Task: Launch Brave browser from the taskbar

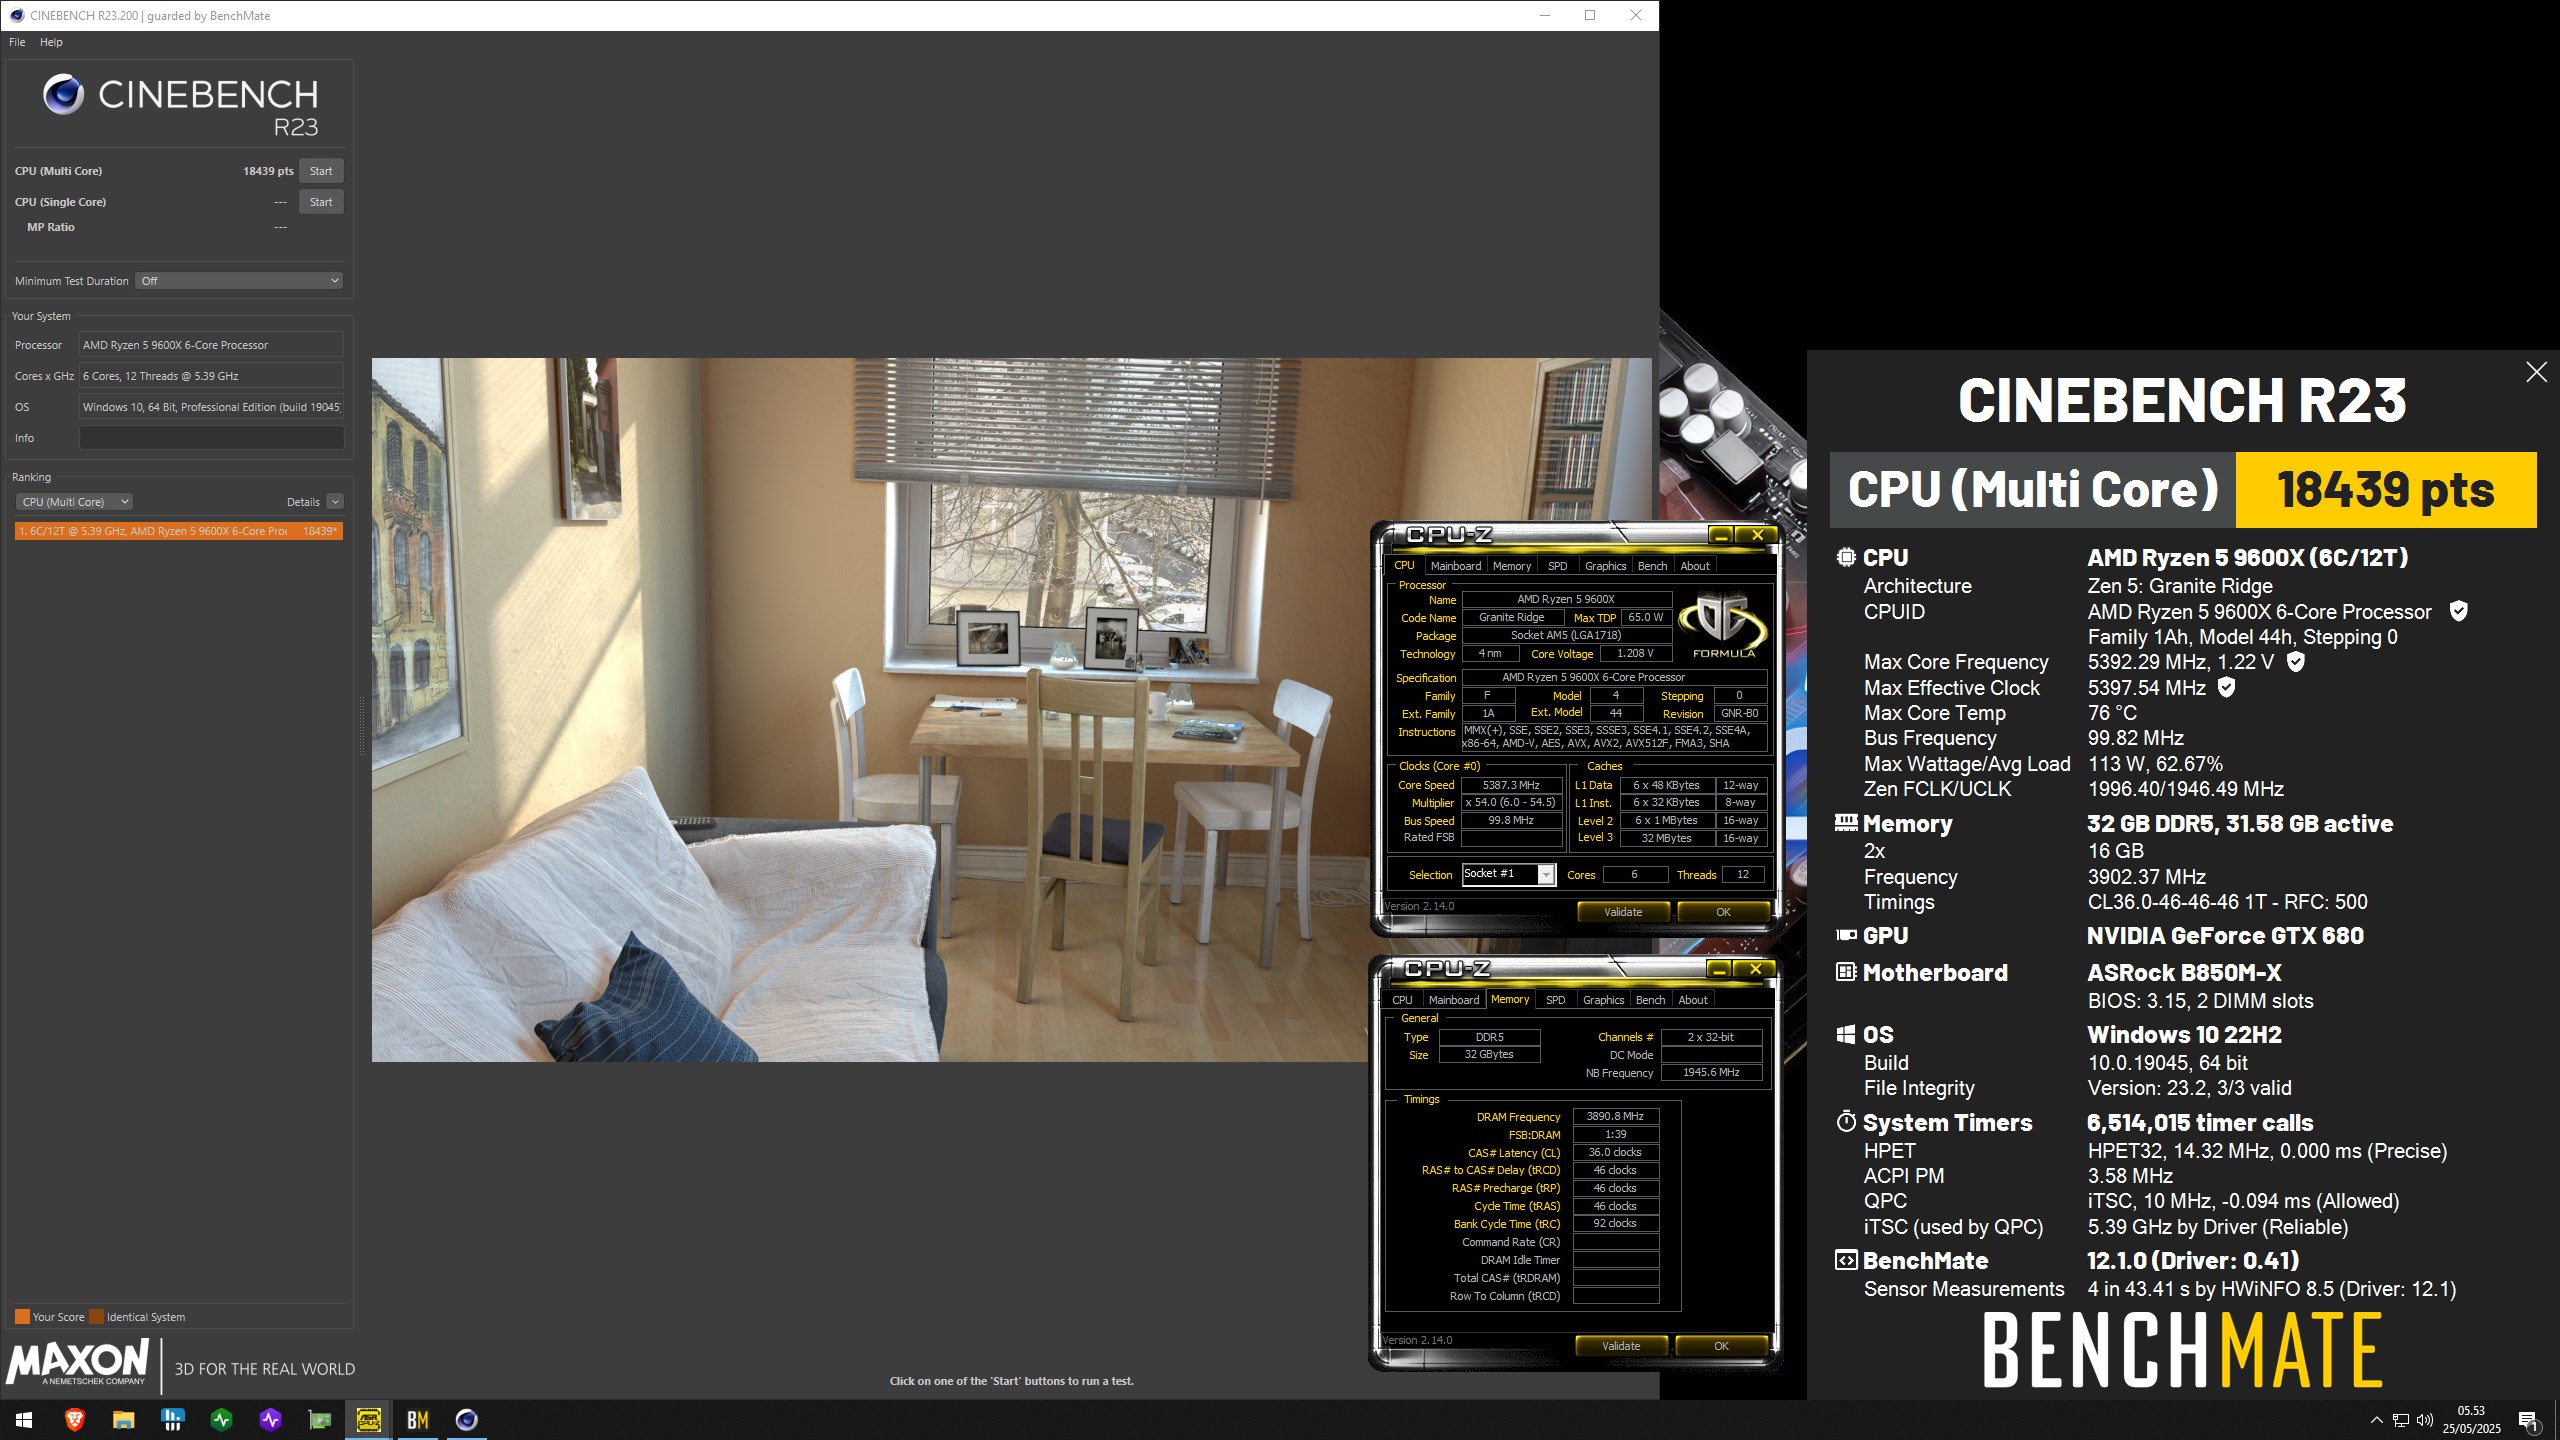Action: [x=74, y=1420]
